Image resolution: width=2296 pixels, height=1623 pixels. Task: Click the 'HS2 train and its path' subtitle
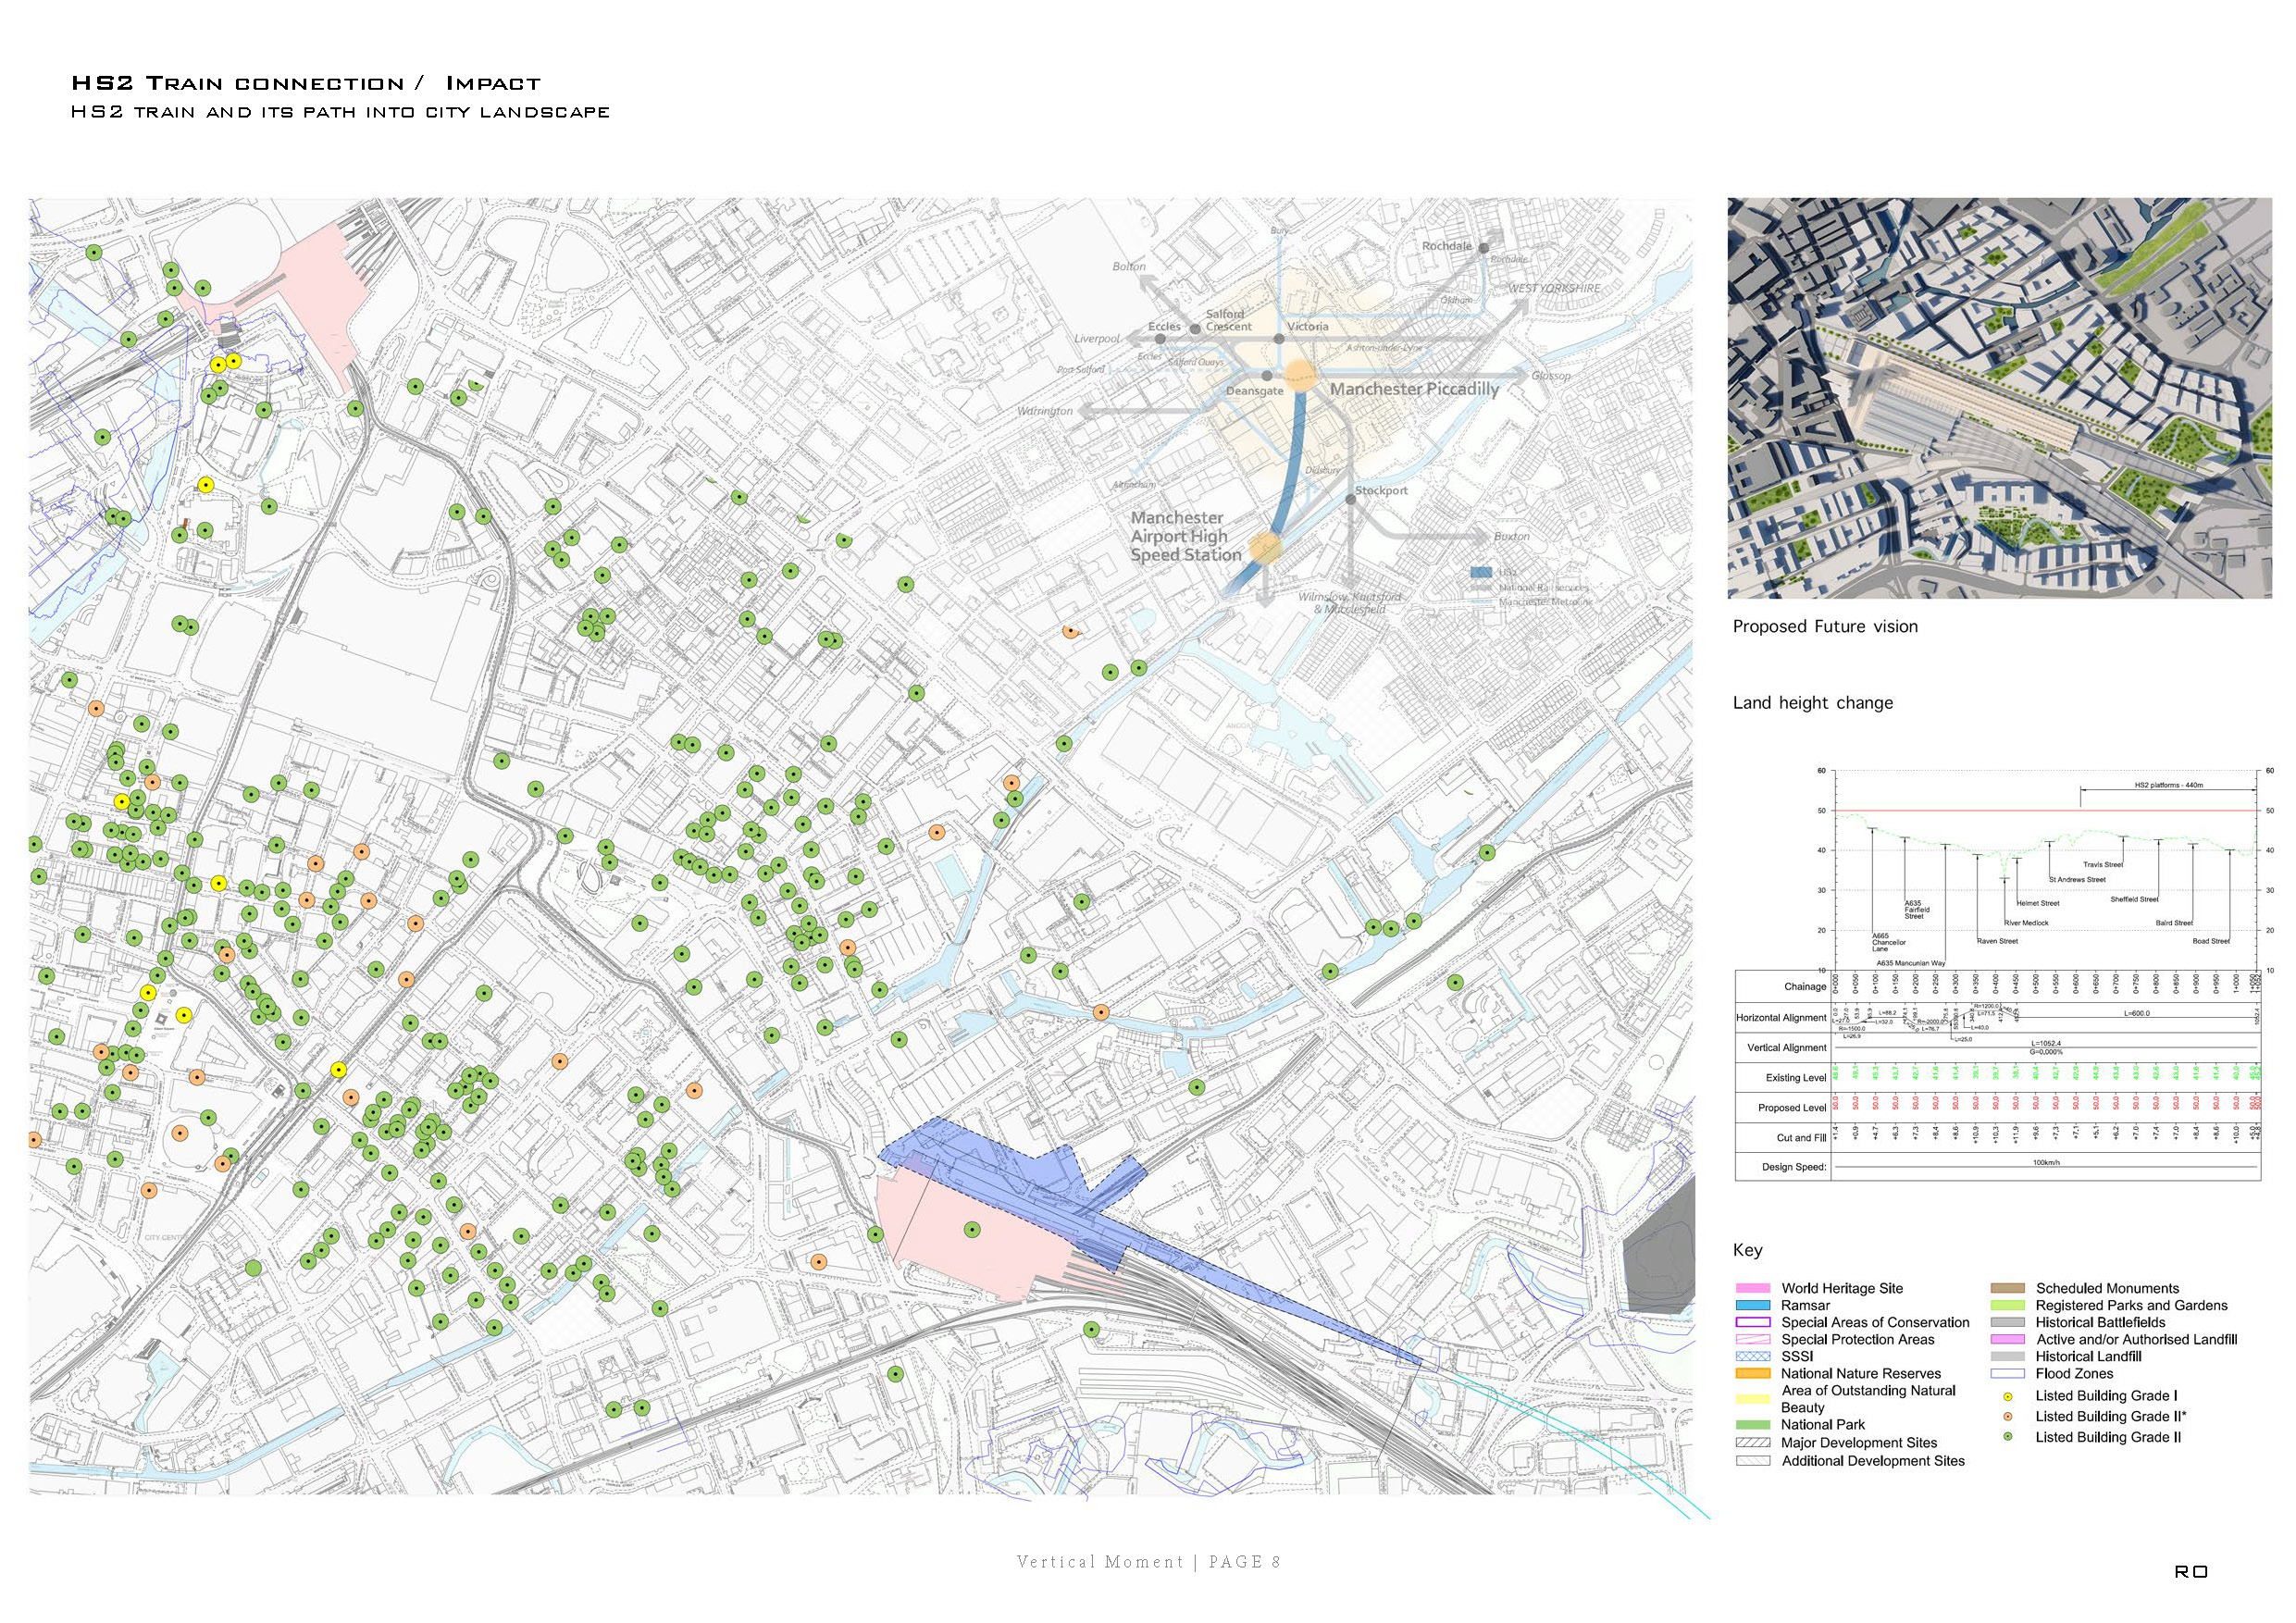[x=340, y=112]
